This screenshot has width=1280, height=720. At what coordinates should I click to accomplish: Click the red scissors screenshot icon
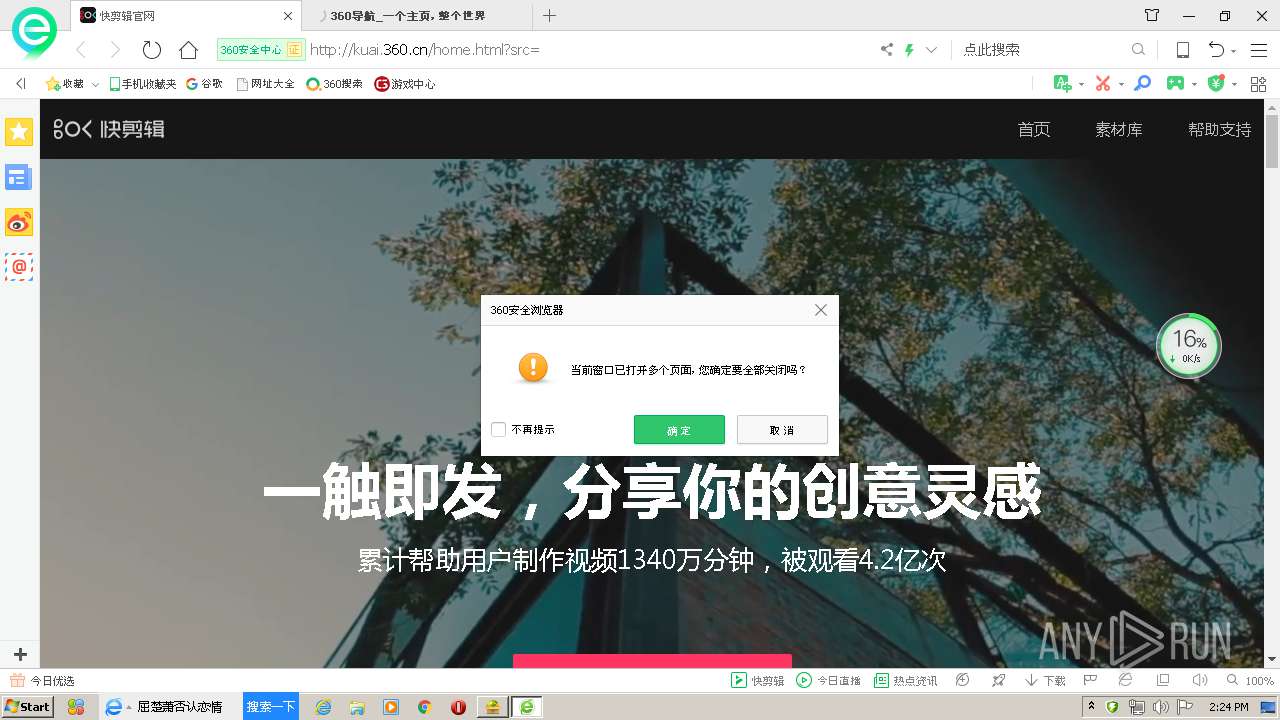pos(1103,84)
